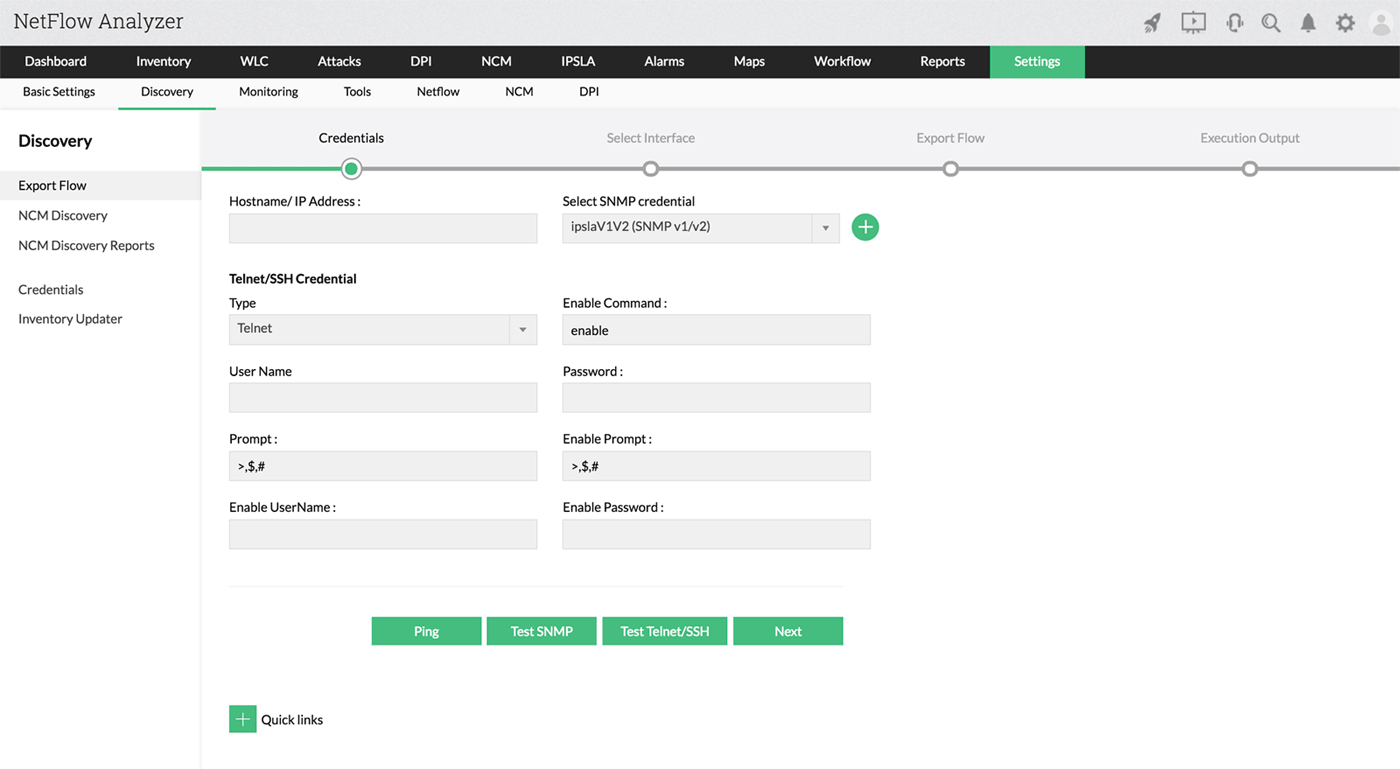Open the user profile avatar
Viewport: 1400px width, 769px height.
[x=1381, y=23]
